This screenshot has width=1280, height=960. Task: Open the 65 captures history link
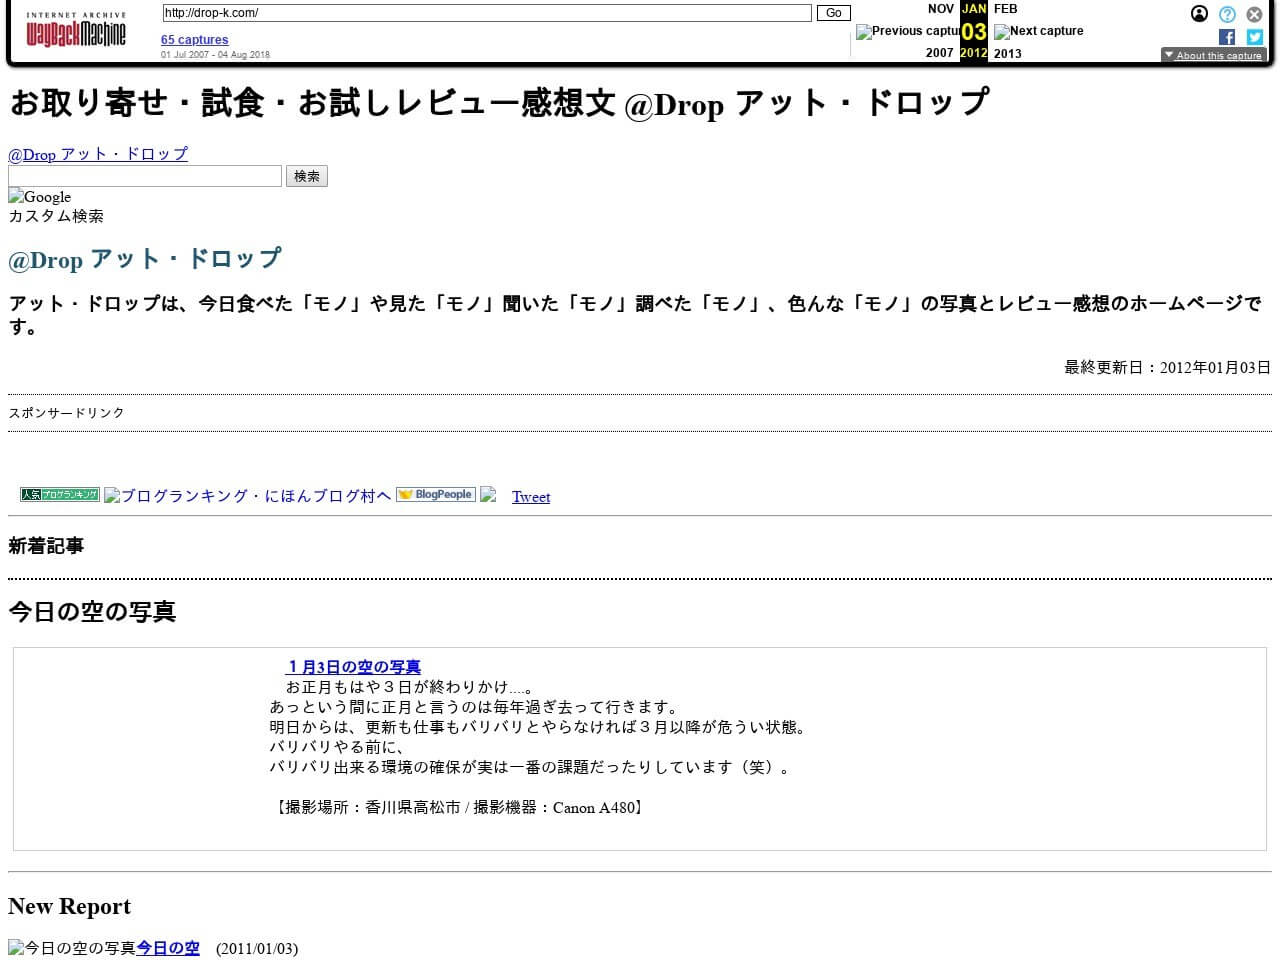[x=194, y=39]
